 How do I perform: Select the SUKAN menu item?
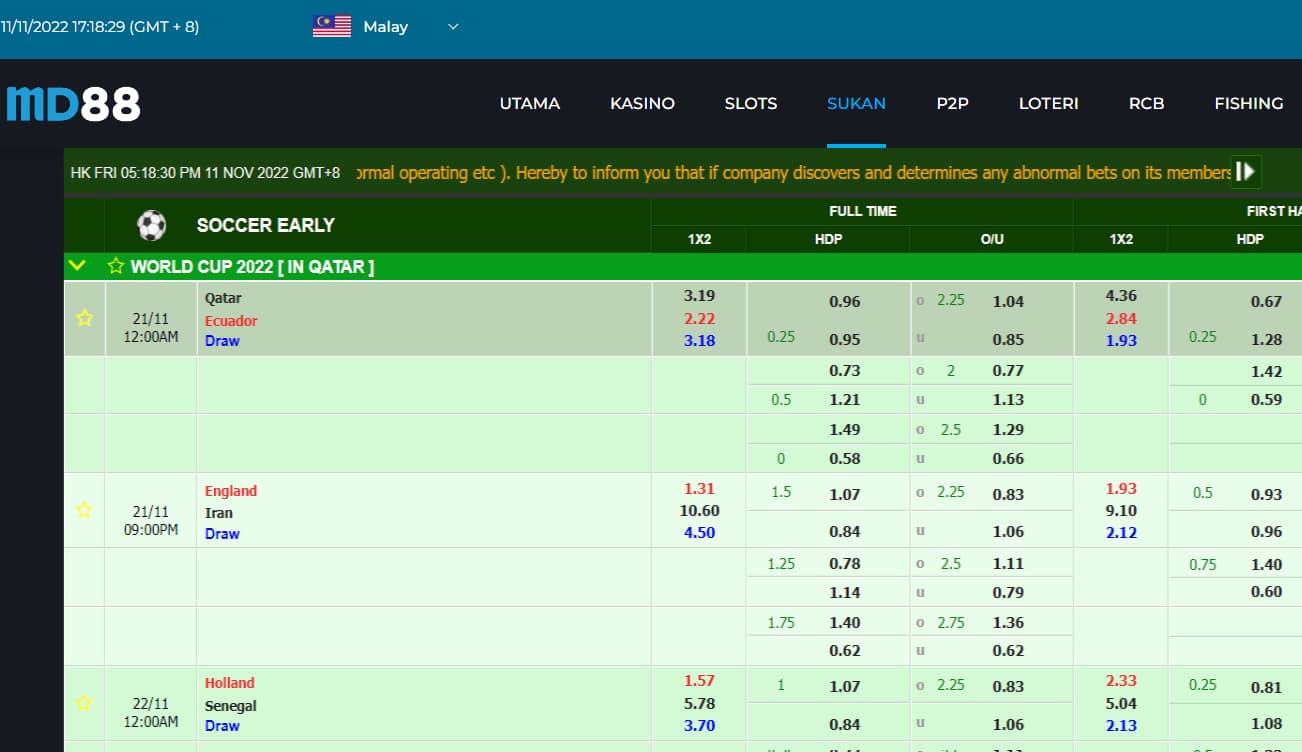tap(856, 103)
